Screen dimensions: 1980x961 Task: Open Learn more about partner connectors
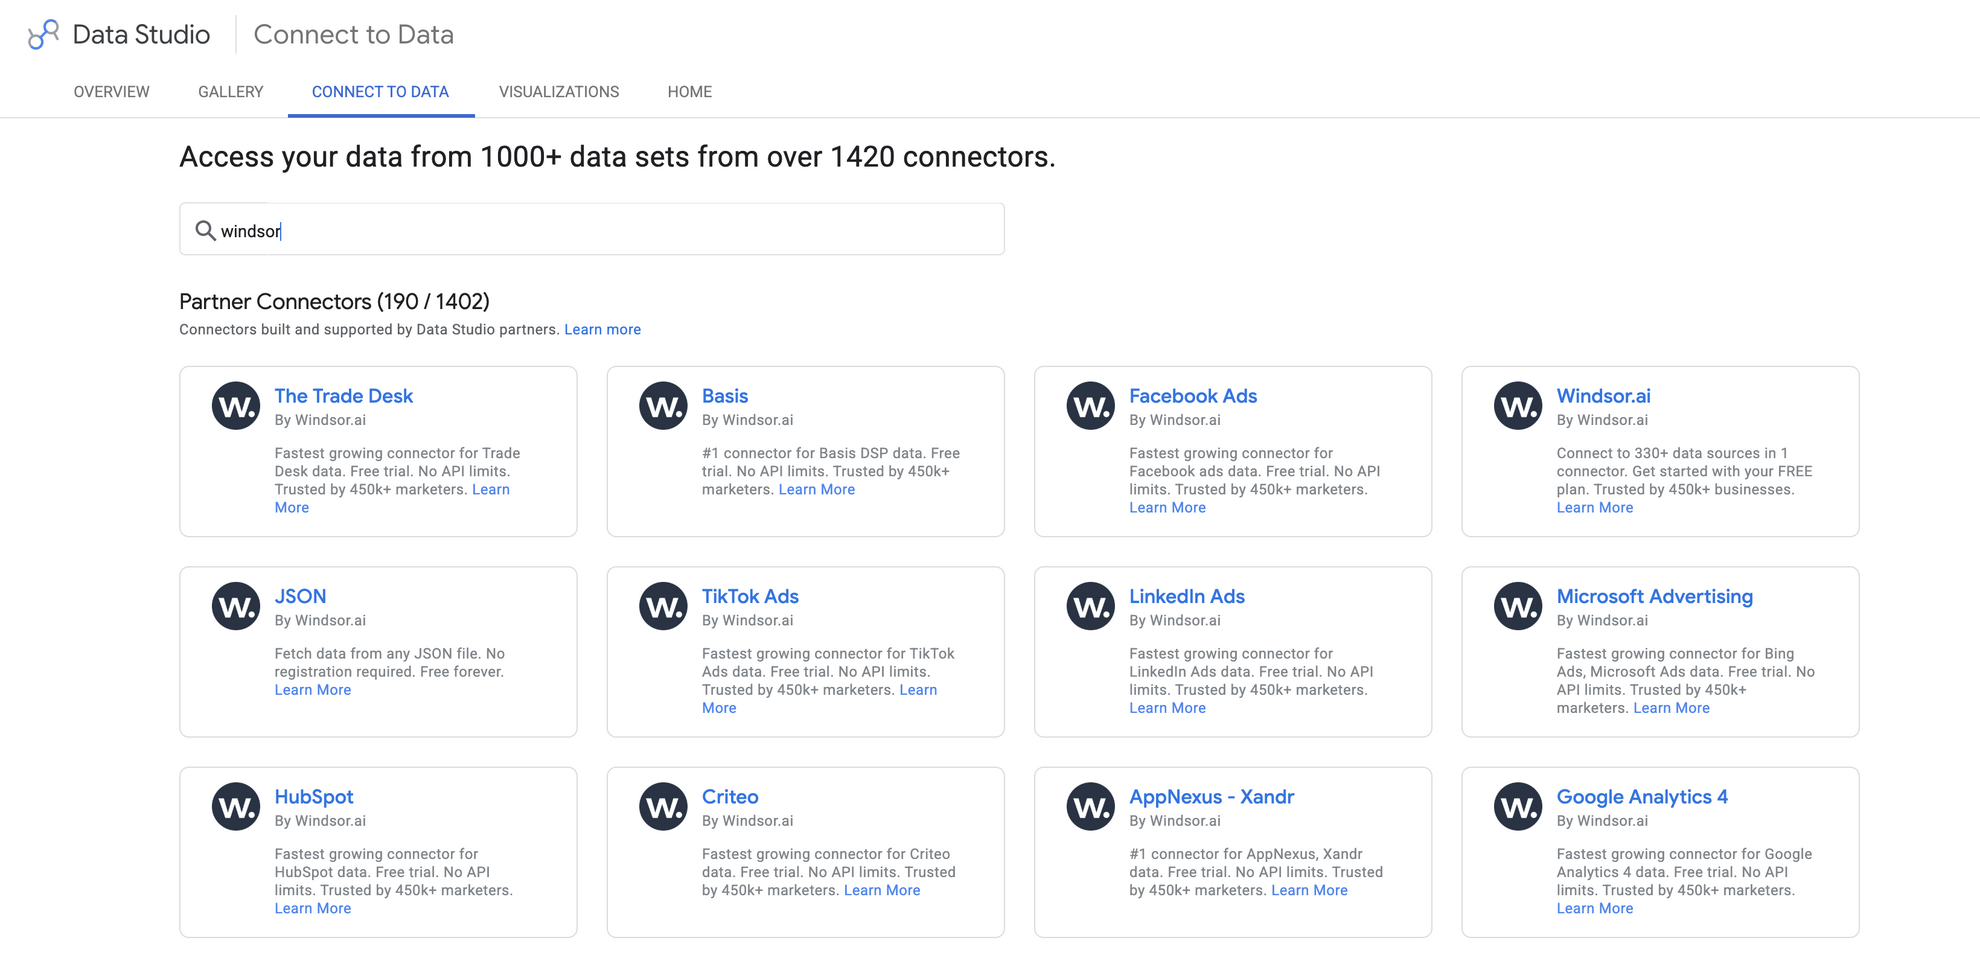tap(603, 330)
